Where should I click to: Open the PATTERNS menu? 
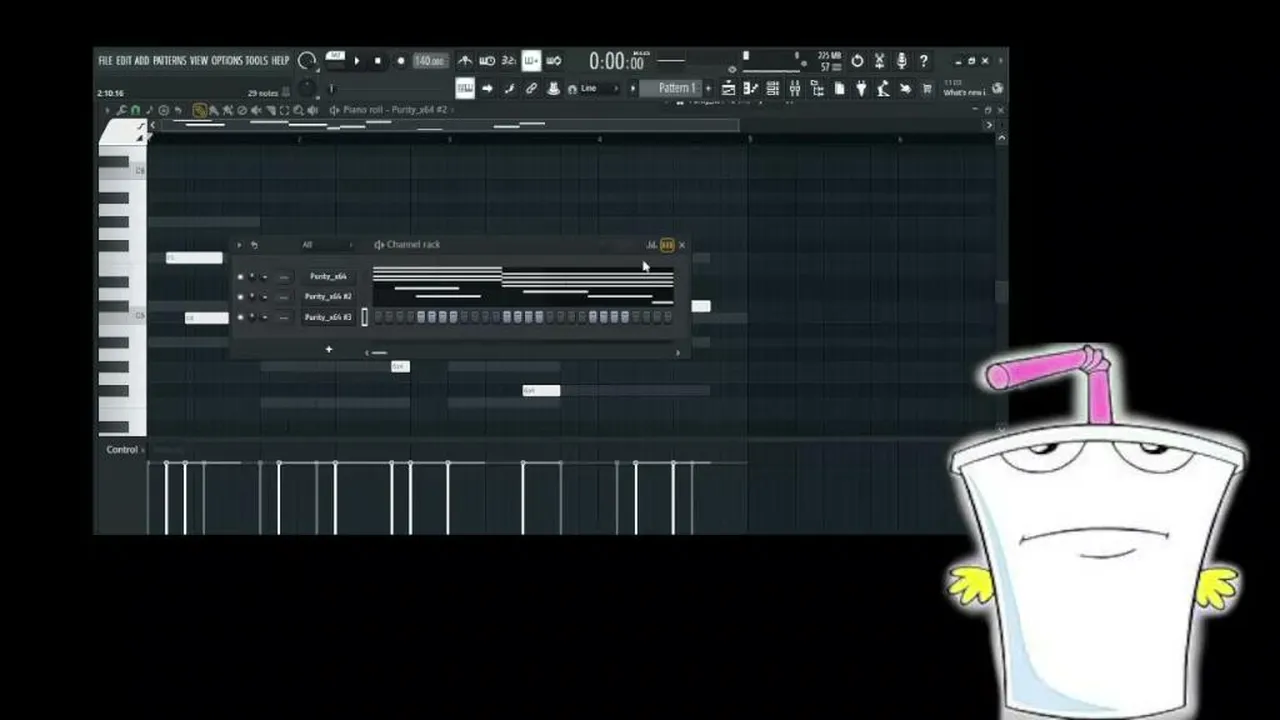tap(169, 61)
